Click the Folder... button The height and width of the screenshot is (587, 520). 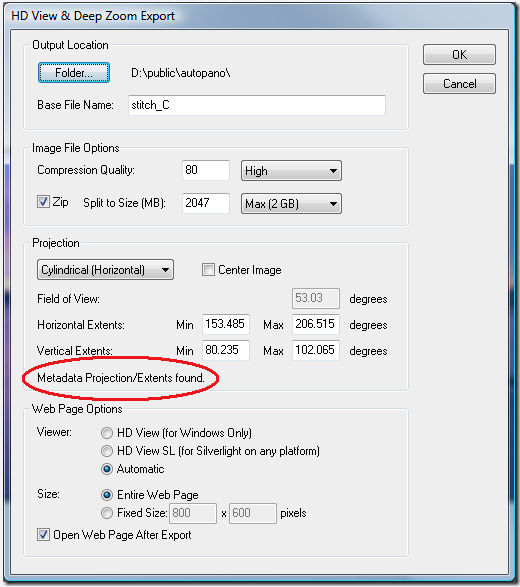tap(74, 73)
